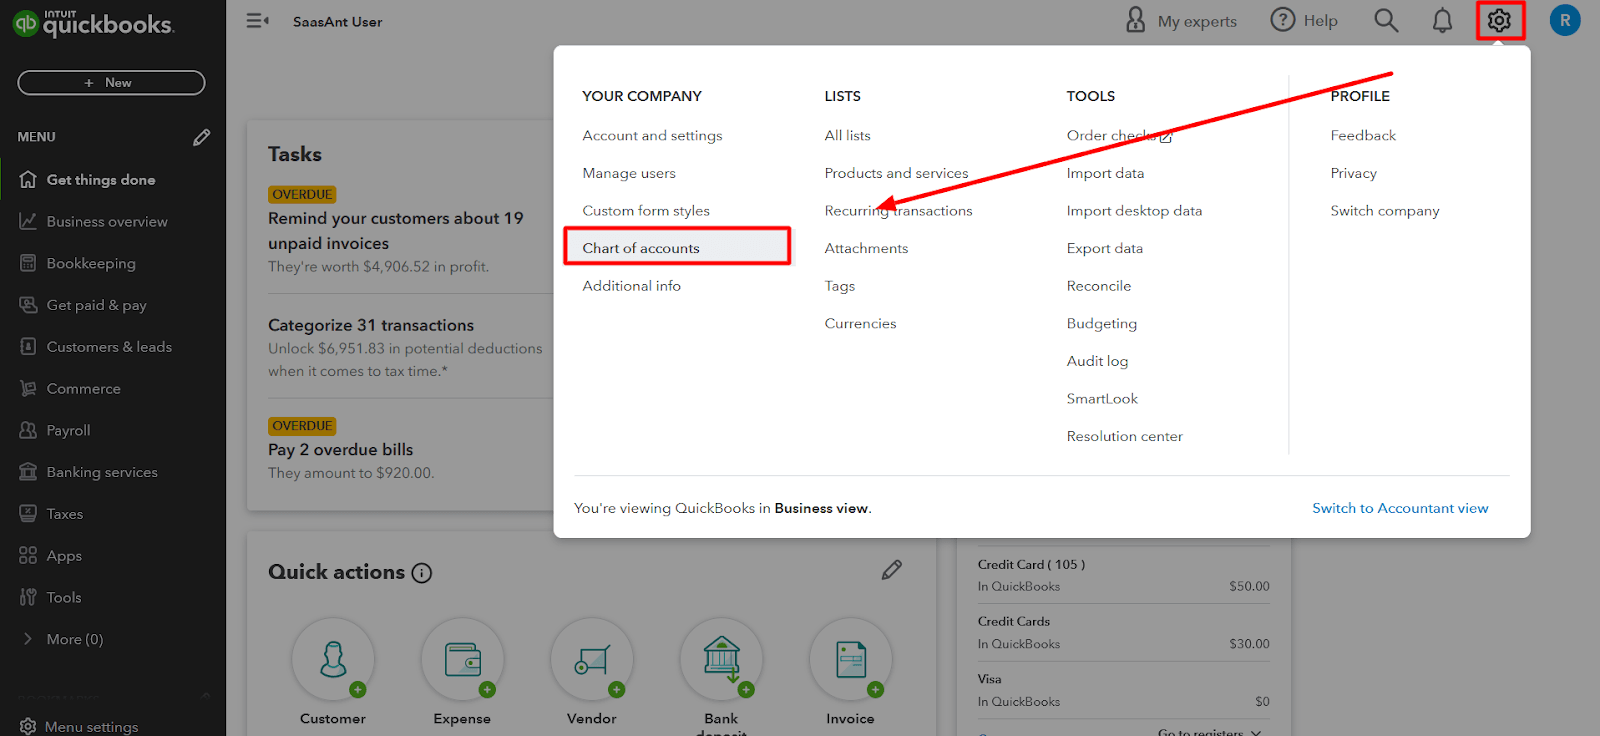Click the Apps grid sidebar icon
Image resolution: width=1600 pixels, height=736 pixels.
(28, 555)
